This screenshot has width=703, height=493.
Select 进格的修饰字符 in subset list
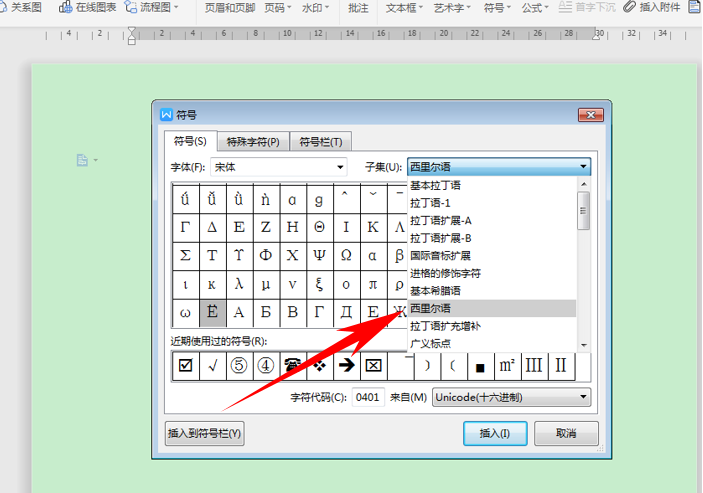coord(492,273)
